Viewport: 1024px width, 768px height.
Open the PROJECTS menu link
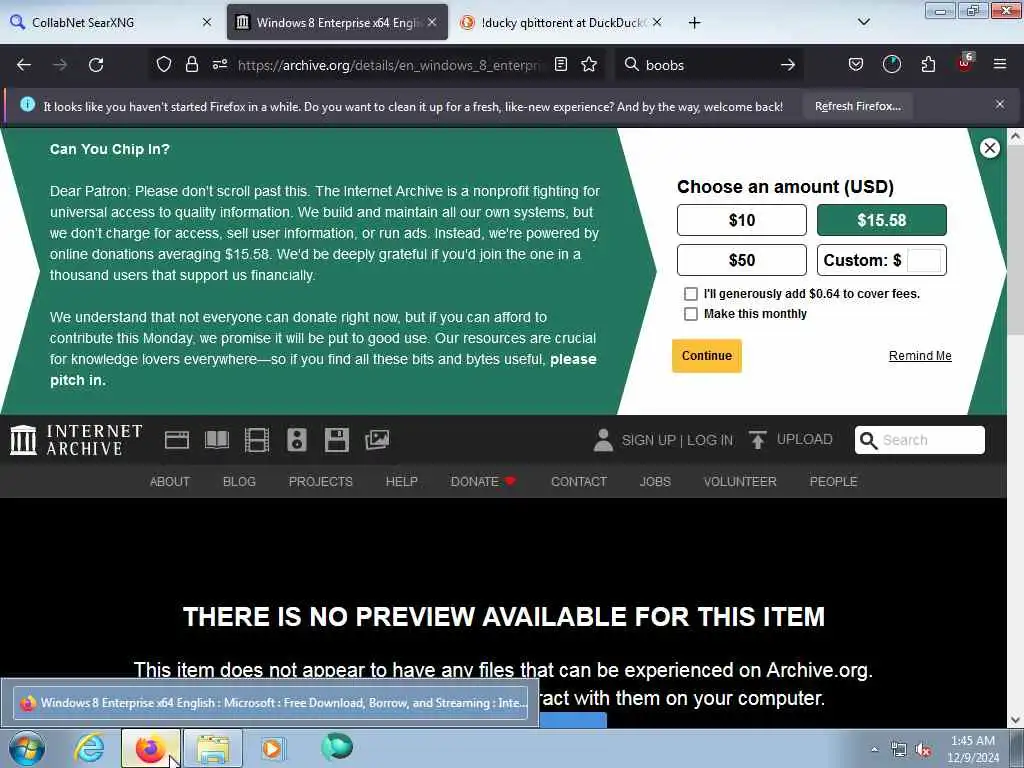tap(321, 481)
